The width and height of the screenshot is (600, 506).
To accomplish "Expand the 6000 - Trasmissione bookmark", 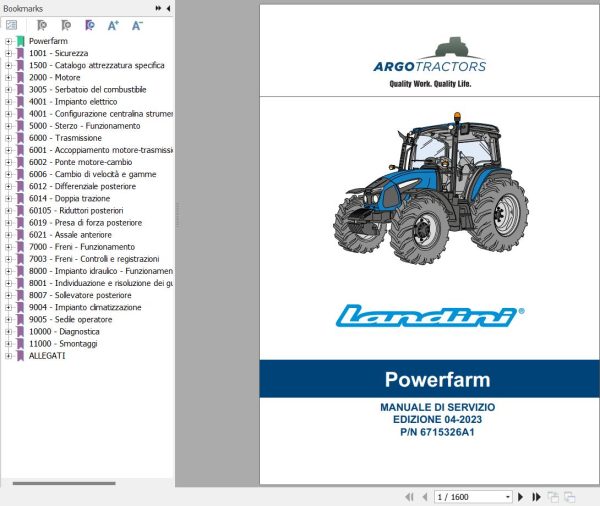I will [8, 138].
